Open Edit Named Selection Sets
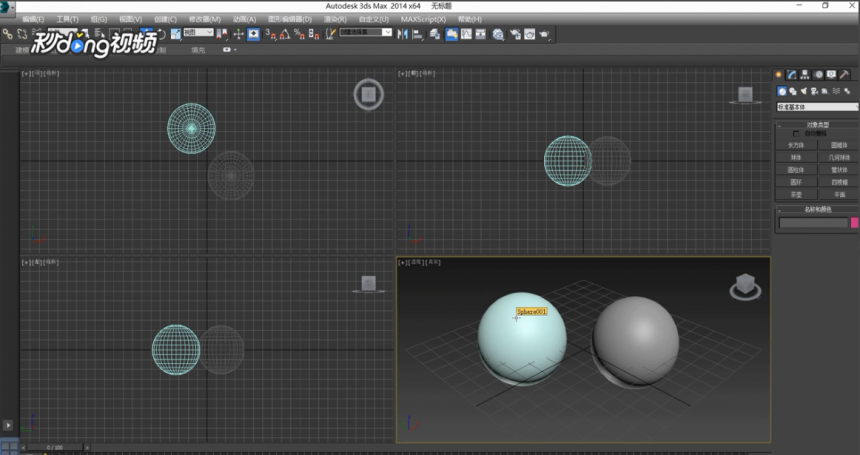The height and width of the screenshot is (455, 860). click(331, 34)
